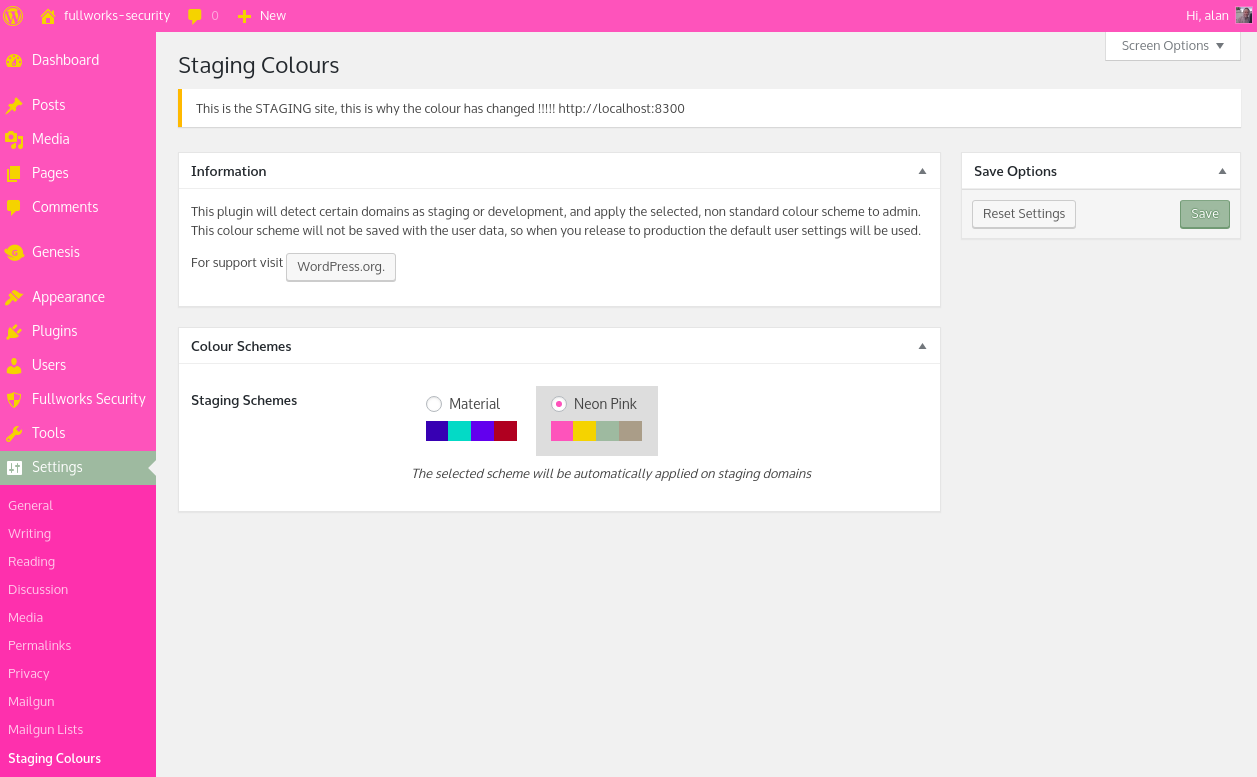Collapse the Information panel
Image resolution: width=1257 pixels, height=777 pixels.
pos(923,171)
